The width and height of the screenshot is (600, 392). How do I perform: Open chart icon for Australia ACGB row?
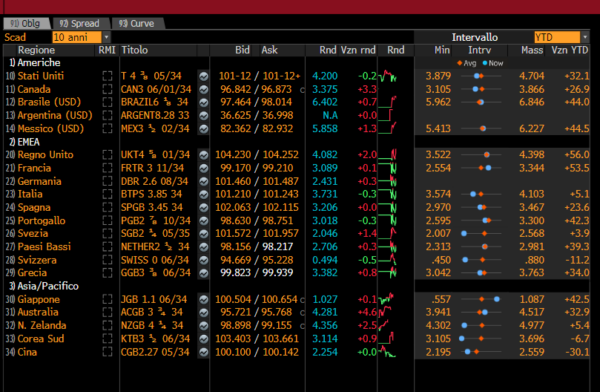204,313
